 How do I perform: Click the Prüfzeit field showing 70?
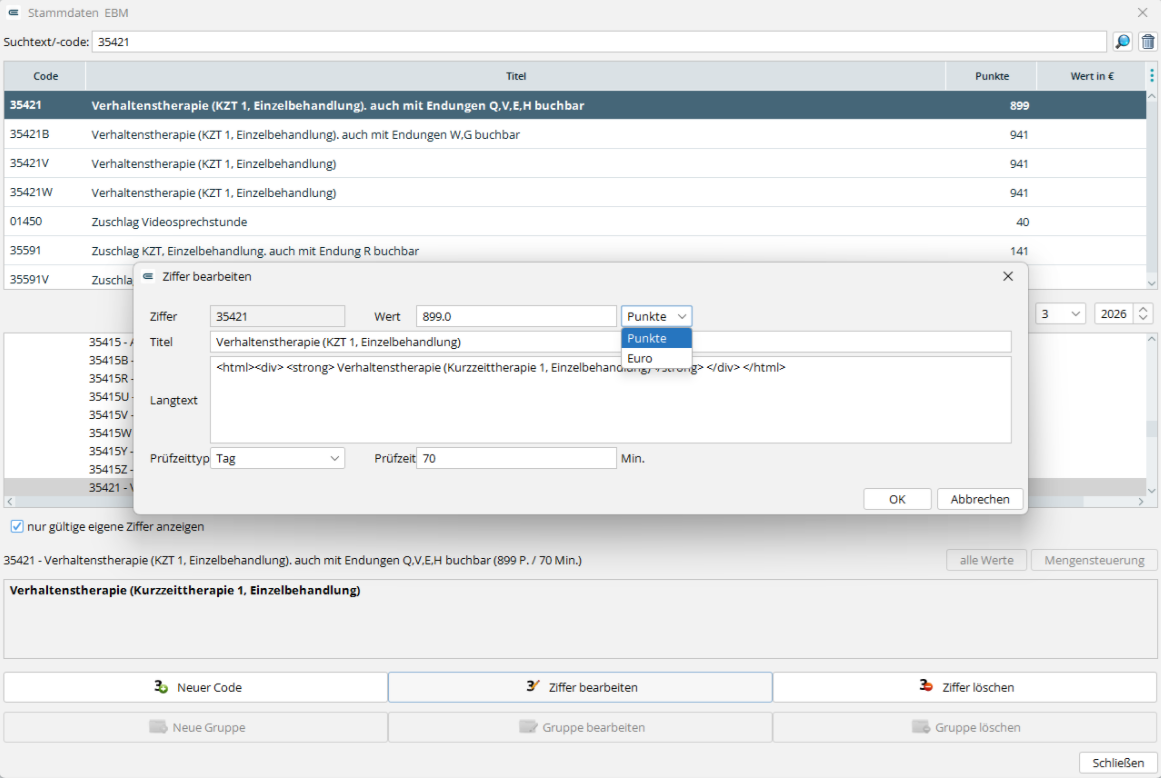(516, 458)
